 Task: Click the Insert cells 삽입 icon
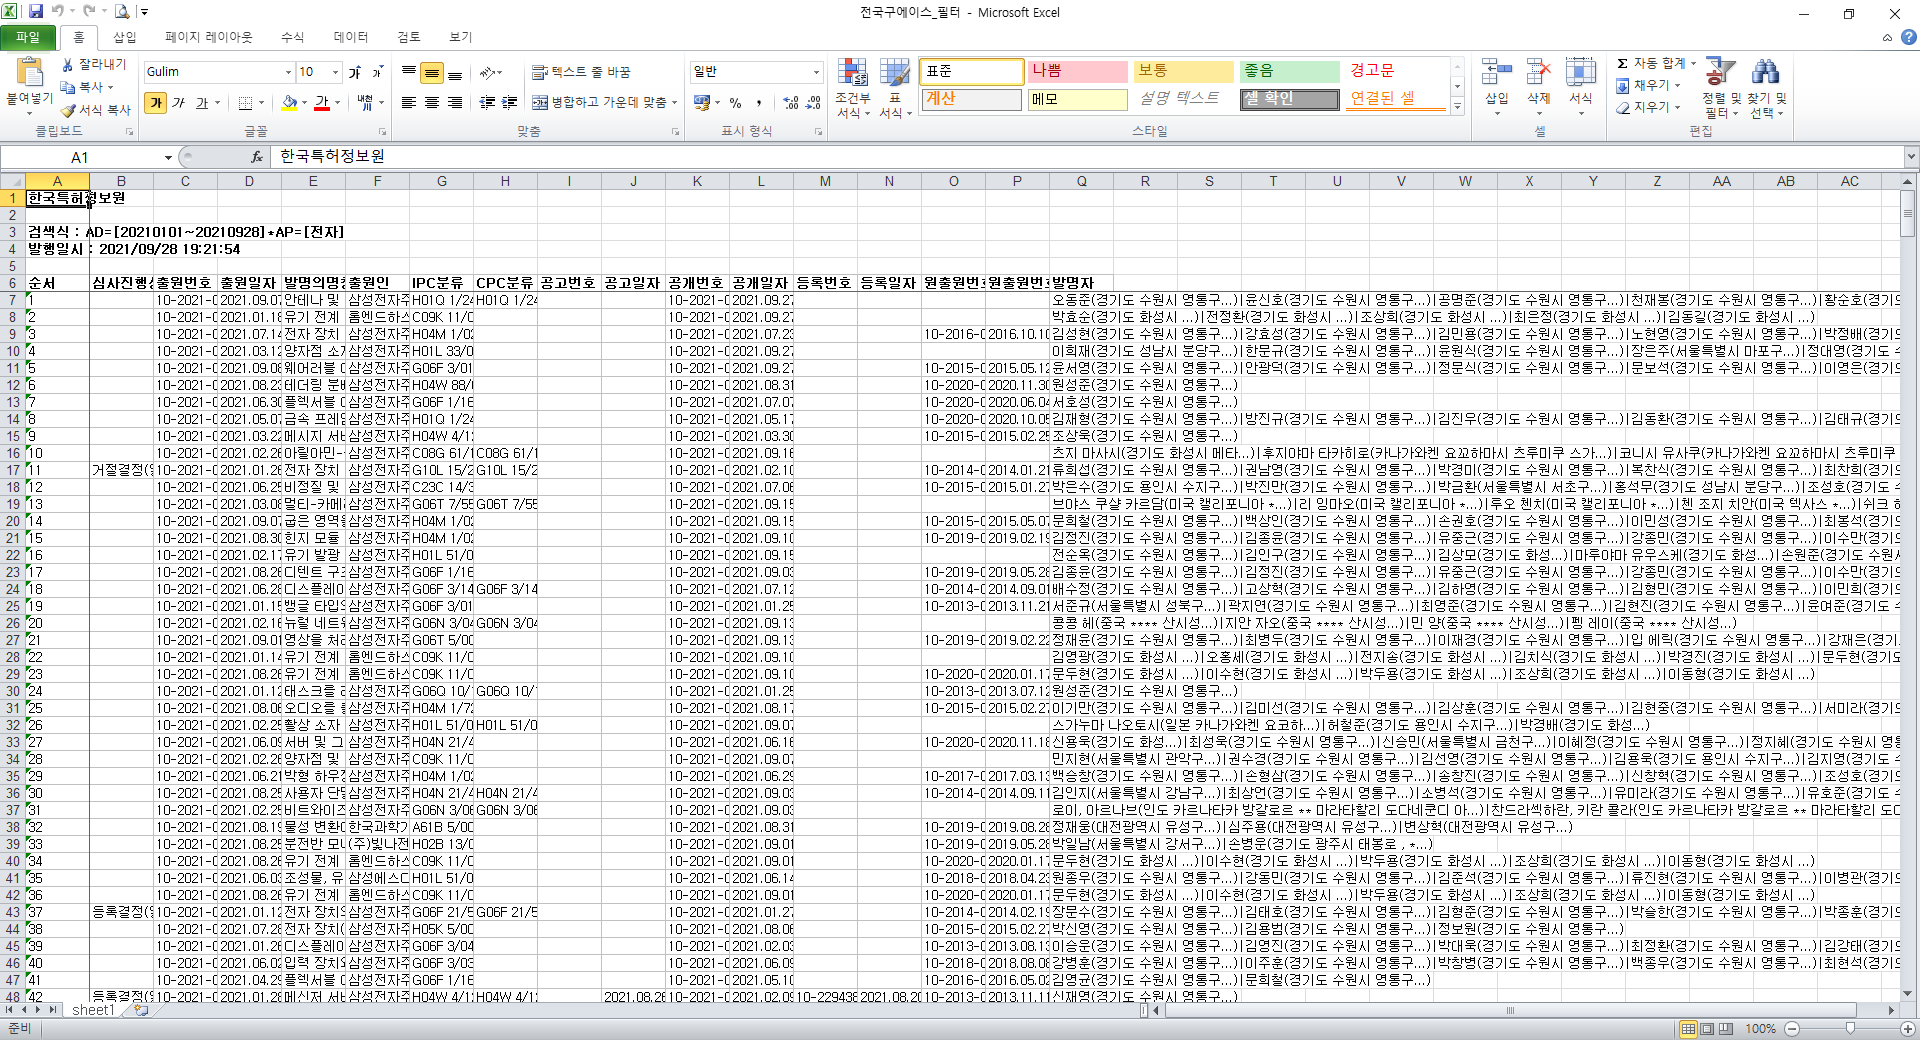pyautogui.click(x=1496, y=72)
